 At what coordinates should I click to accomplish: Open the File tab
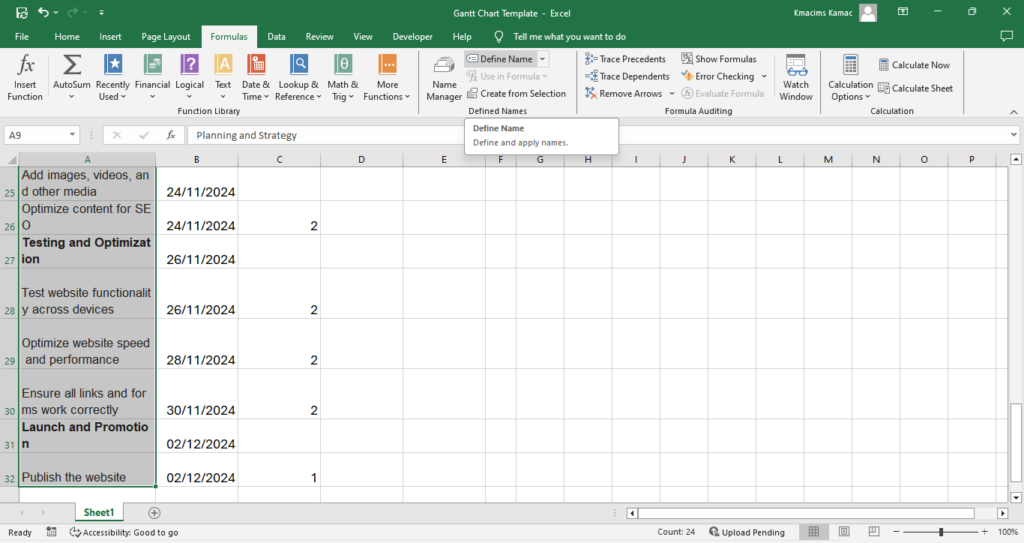pos(22,37)
